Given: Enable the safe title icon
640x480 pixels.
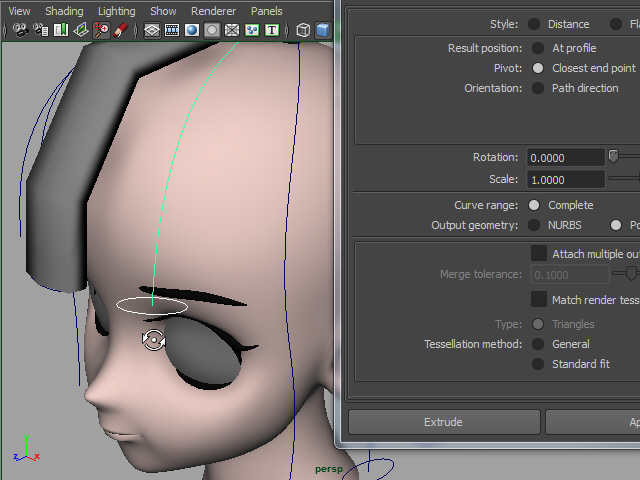Looking at the screenshot, I should (271, 30).
